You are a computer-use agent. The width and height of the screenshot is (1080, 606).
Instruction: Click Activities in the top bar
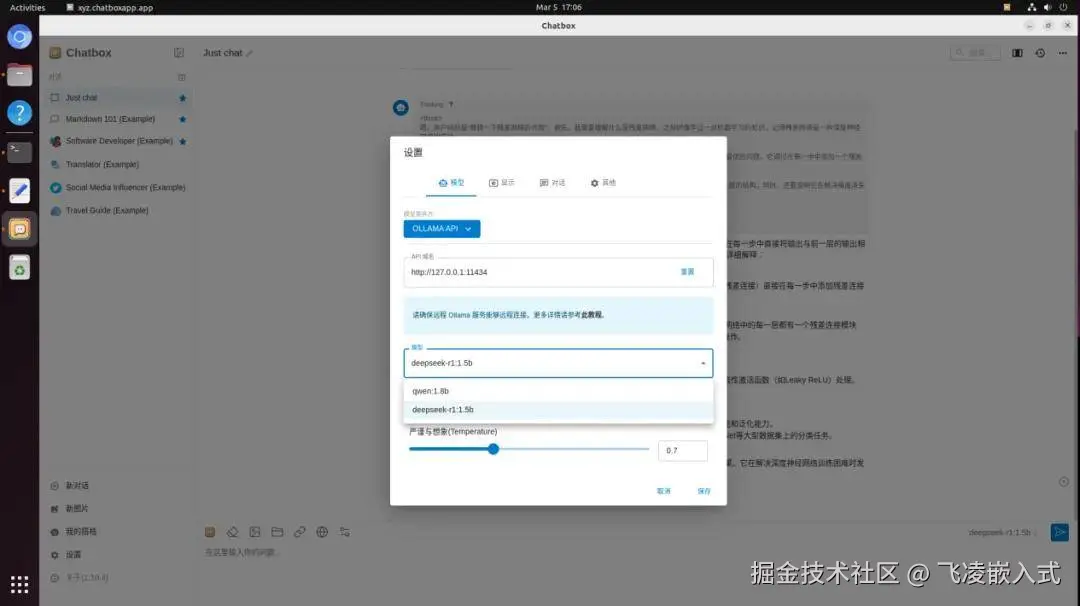[28, 8]
